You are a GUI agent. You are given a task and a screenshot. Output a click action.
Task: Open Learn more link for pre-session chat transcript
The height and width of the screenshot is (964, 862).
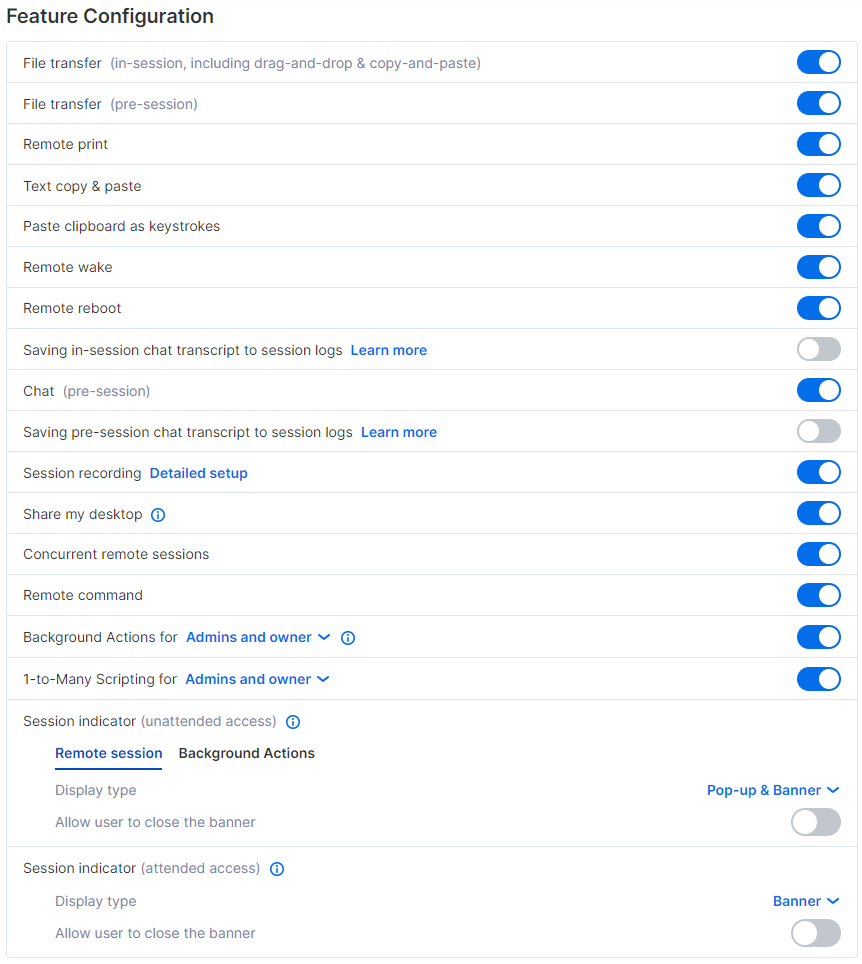coord(399,432)
